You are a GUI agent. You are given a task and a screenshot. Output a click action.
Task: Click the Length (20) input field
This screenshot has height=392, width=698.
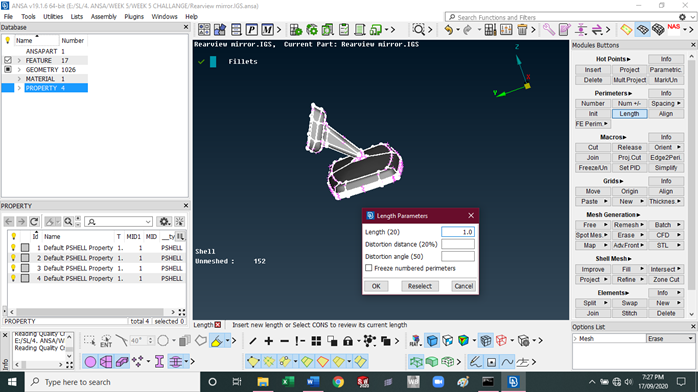(x=458, y=232)
